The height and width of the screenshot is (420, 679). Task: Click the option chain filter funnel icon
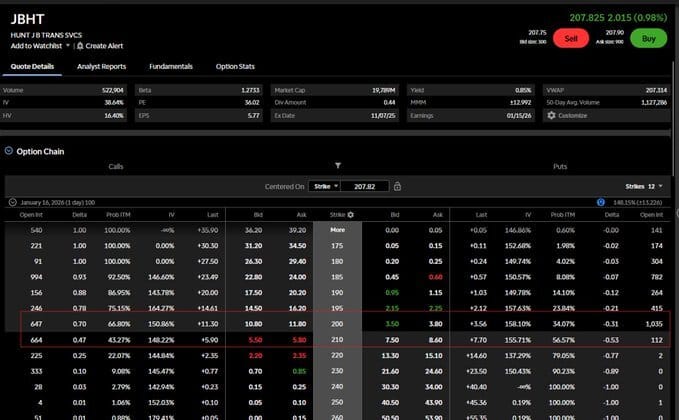(338, 165)
